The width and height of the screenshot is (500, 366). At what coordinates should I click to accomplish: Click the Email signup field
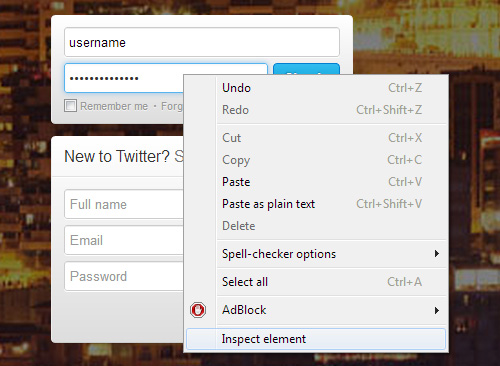point(124,240)
